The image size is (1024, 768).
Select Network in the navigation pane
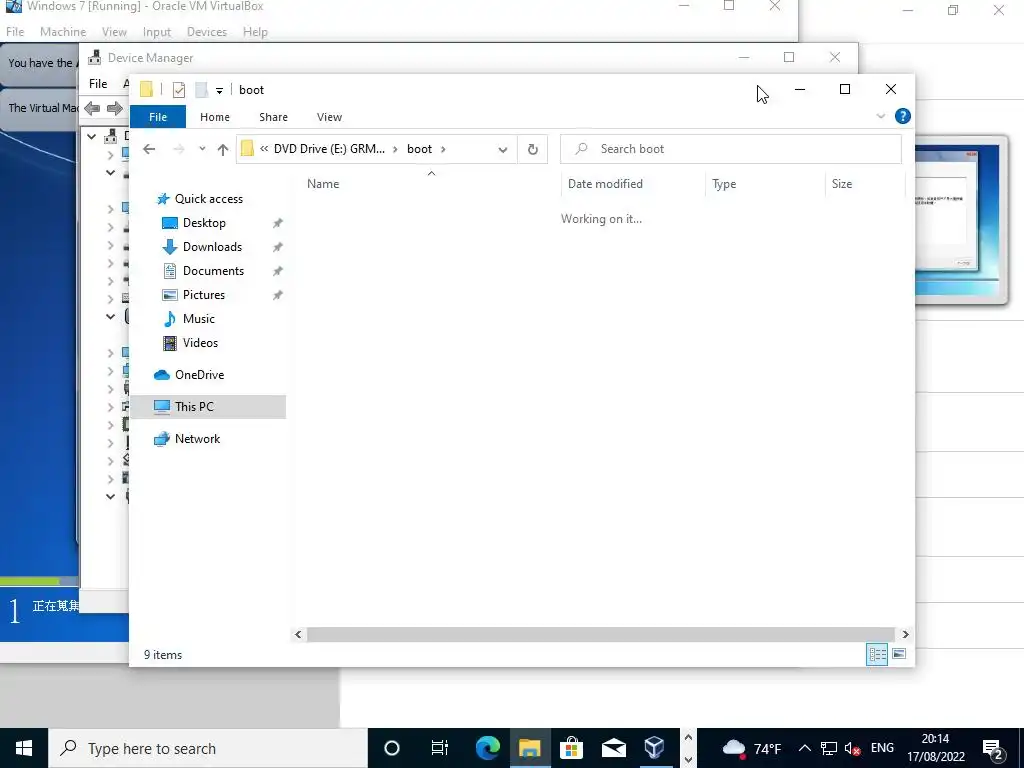tap(197, 439)
